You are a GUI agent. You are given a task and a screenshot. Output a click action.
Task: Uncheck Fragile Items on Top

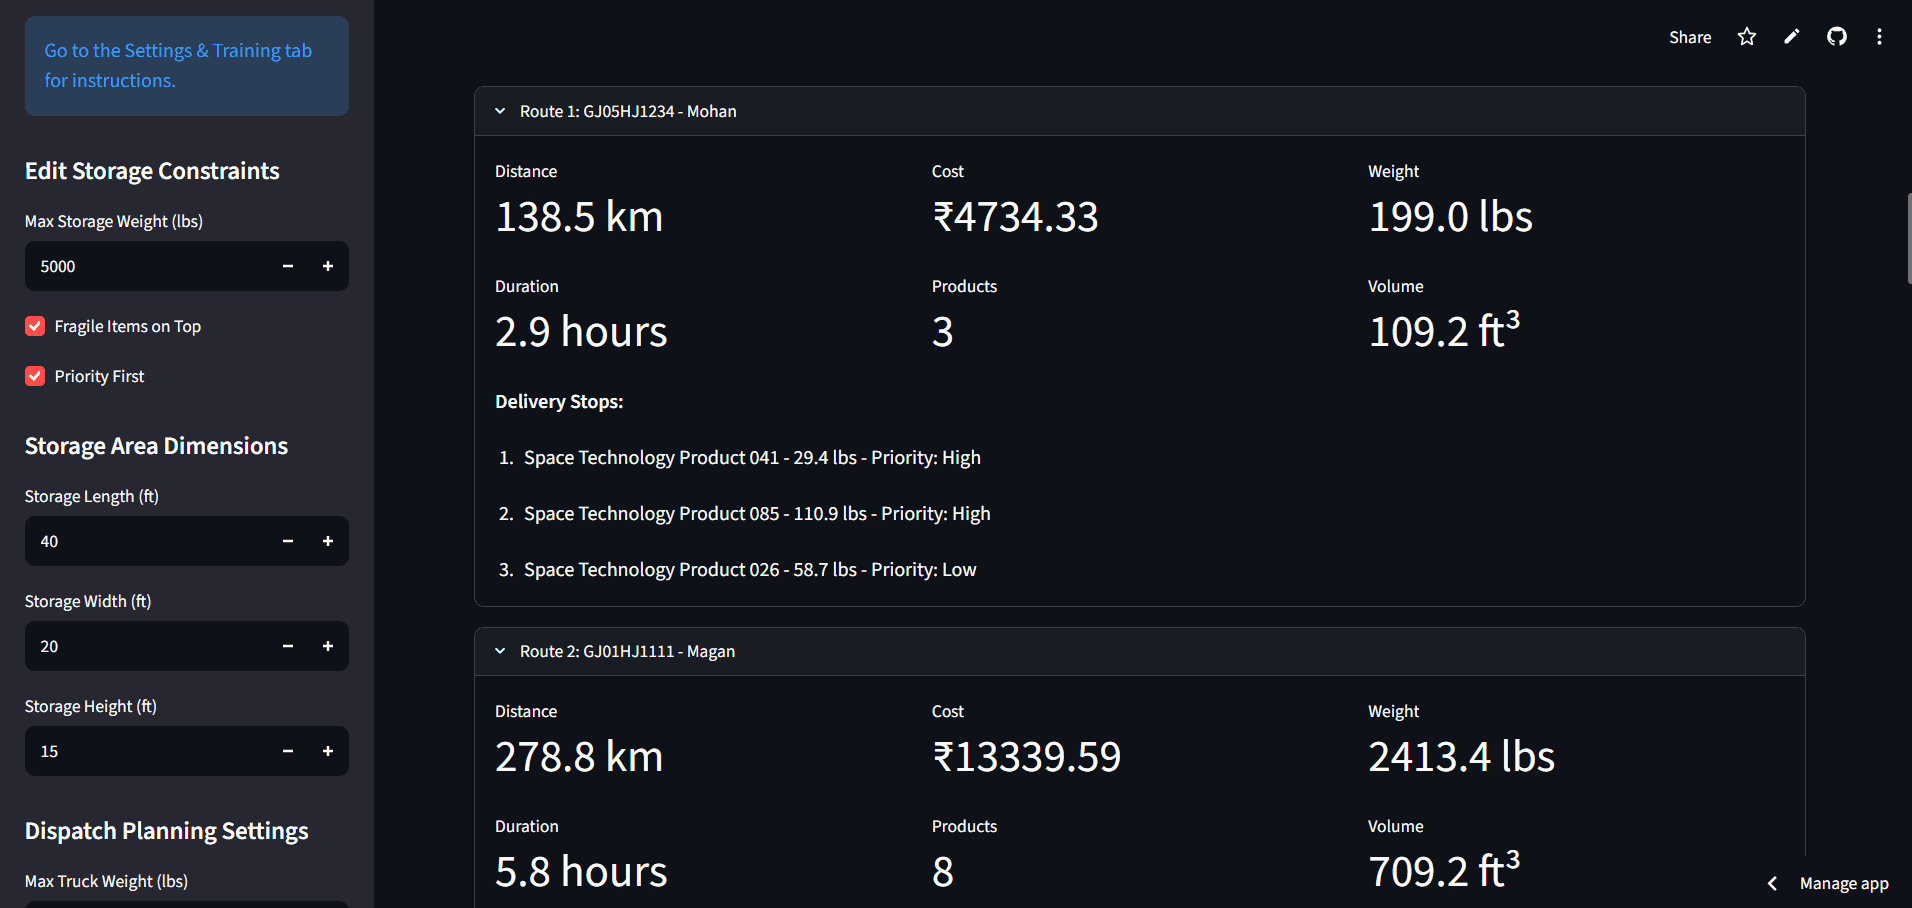35,326
